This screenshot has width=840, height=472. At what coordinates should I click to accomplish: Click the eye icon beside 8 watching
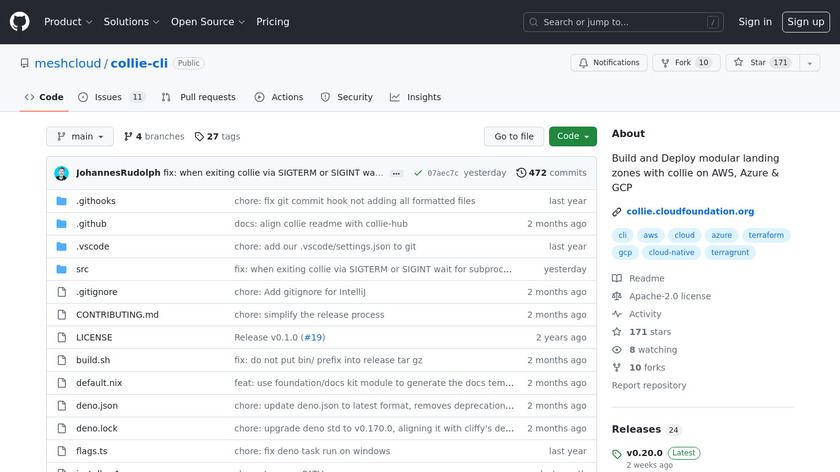[617, 350]
